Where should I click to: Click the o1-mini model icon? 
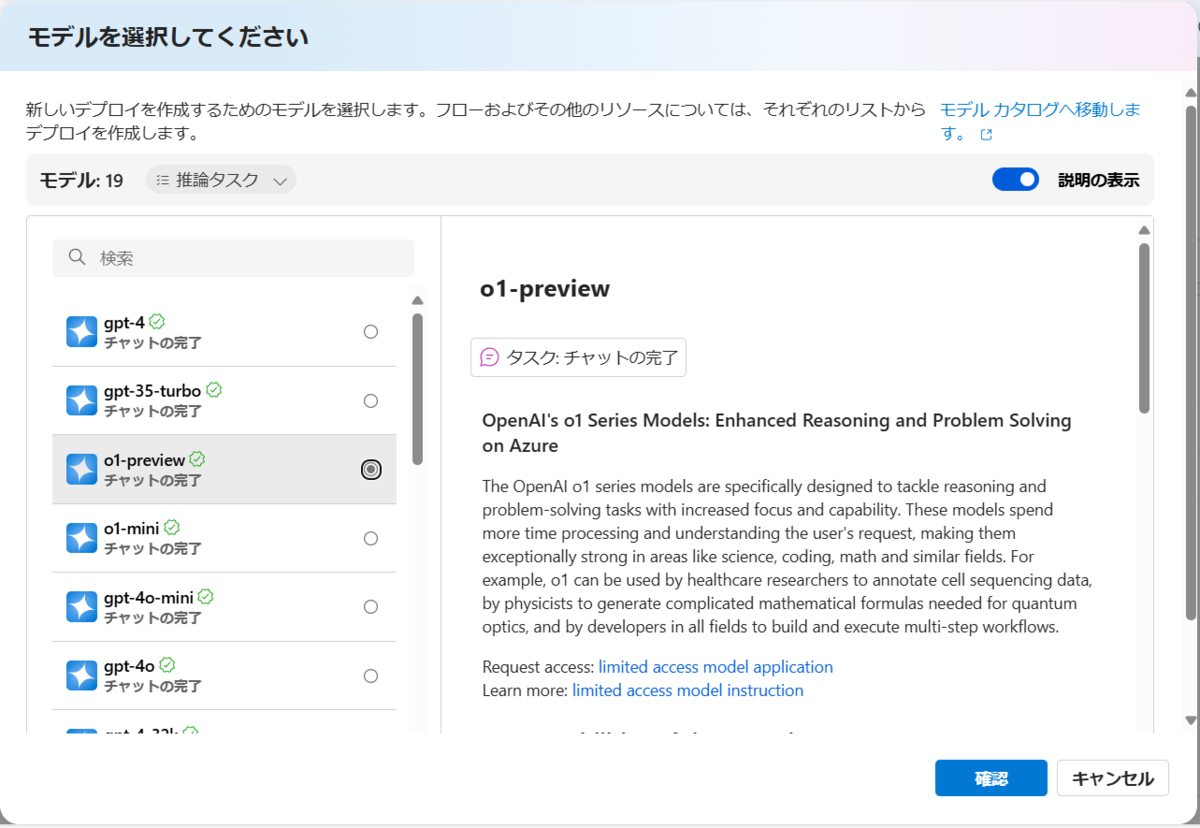(82, 538)
